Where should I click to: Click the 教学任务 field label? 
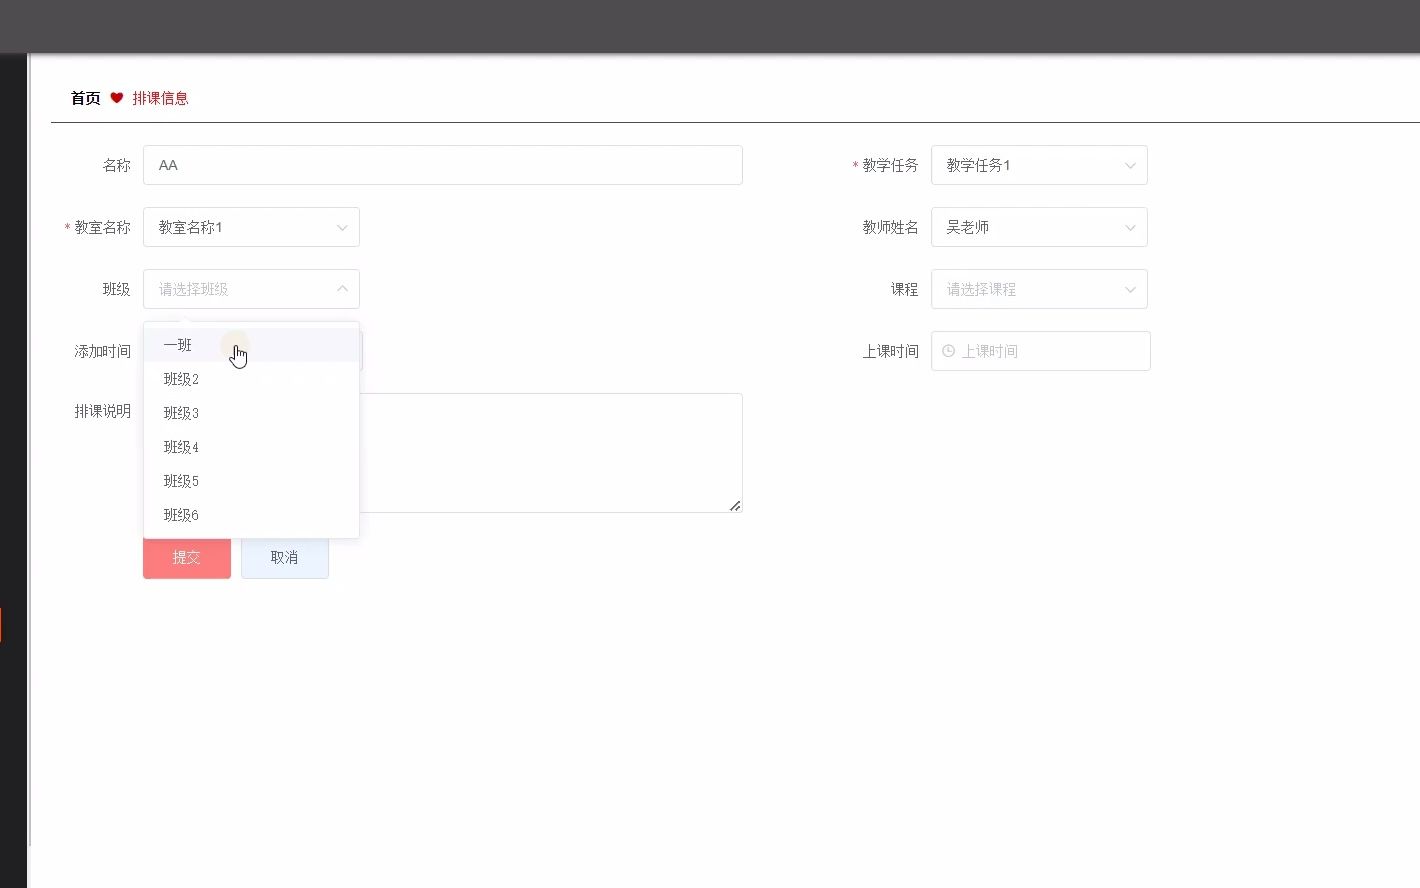pyautogui.click(x=890, y=165)
